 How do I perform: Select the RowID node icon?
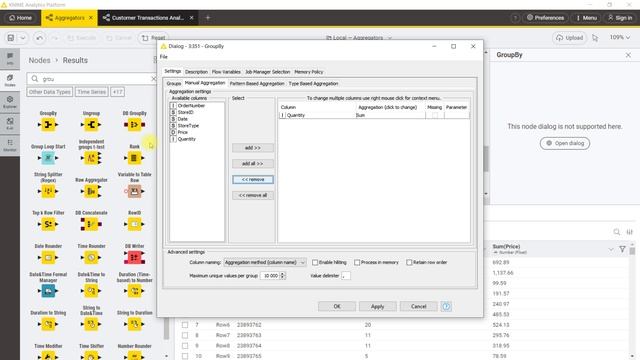(x=134, y=224)
